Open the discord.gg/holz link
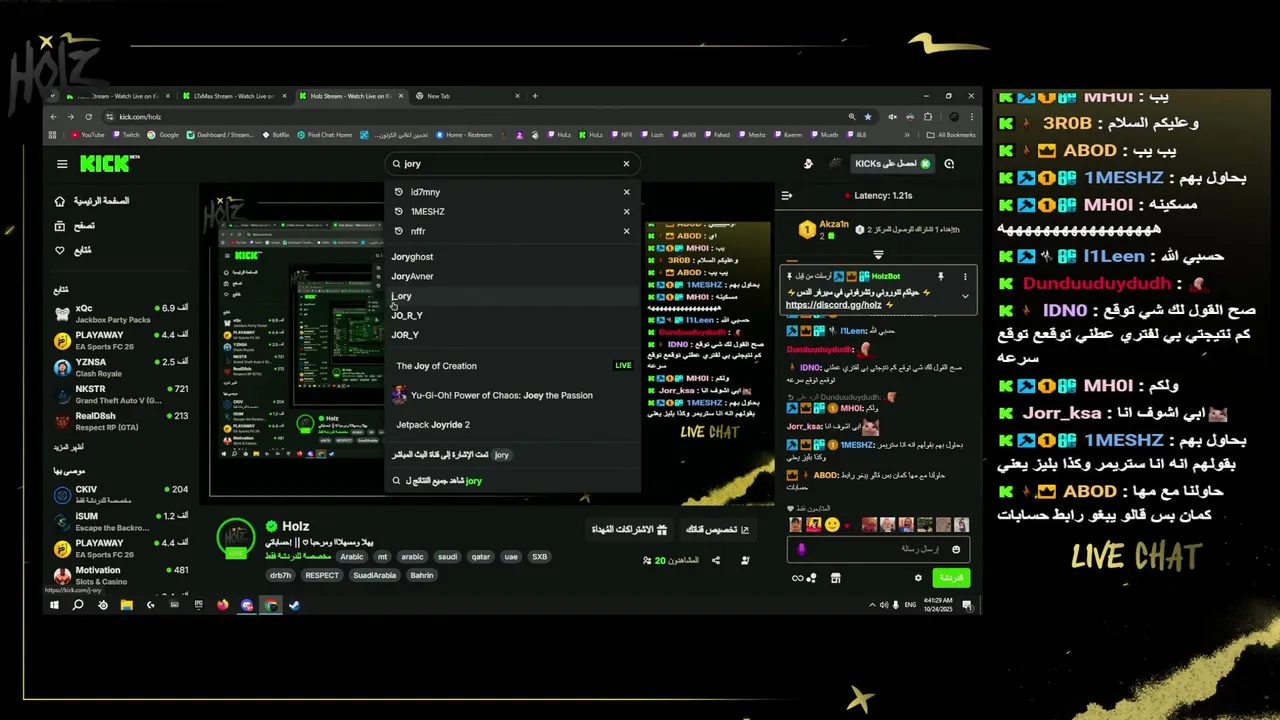 tap(834, 305)
